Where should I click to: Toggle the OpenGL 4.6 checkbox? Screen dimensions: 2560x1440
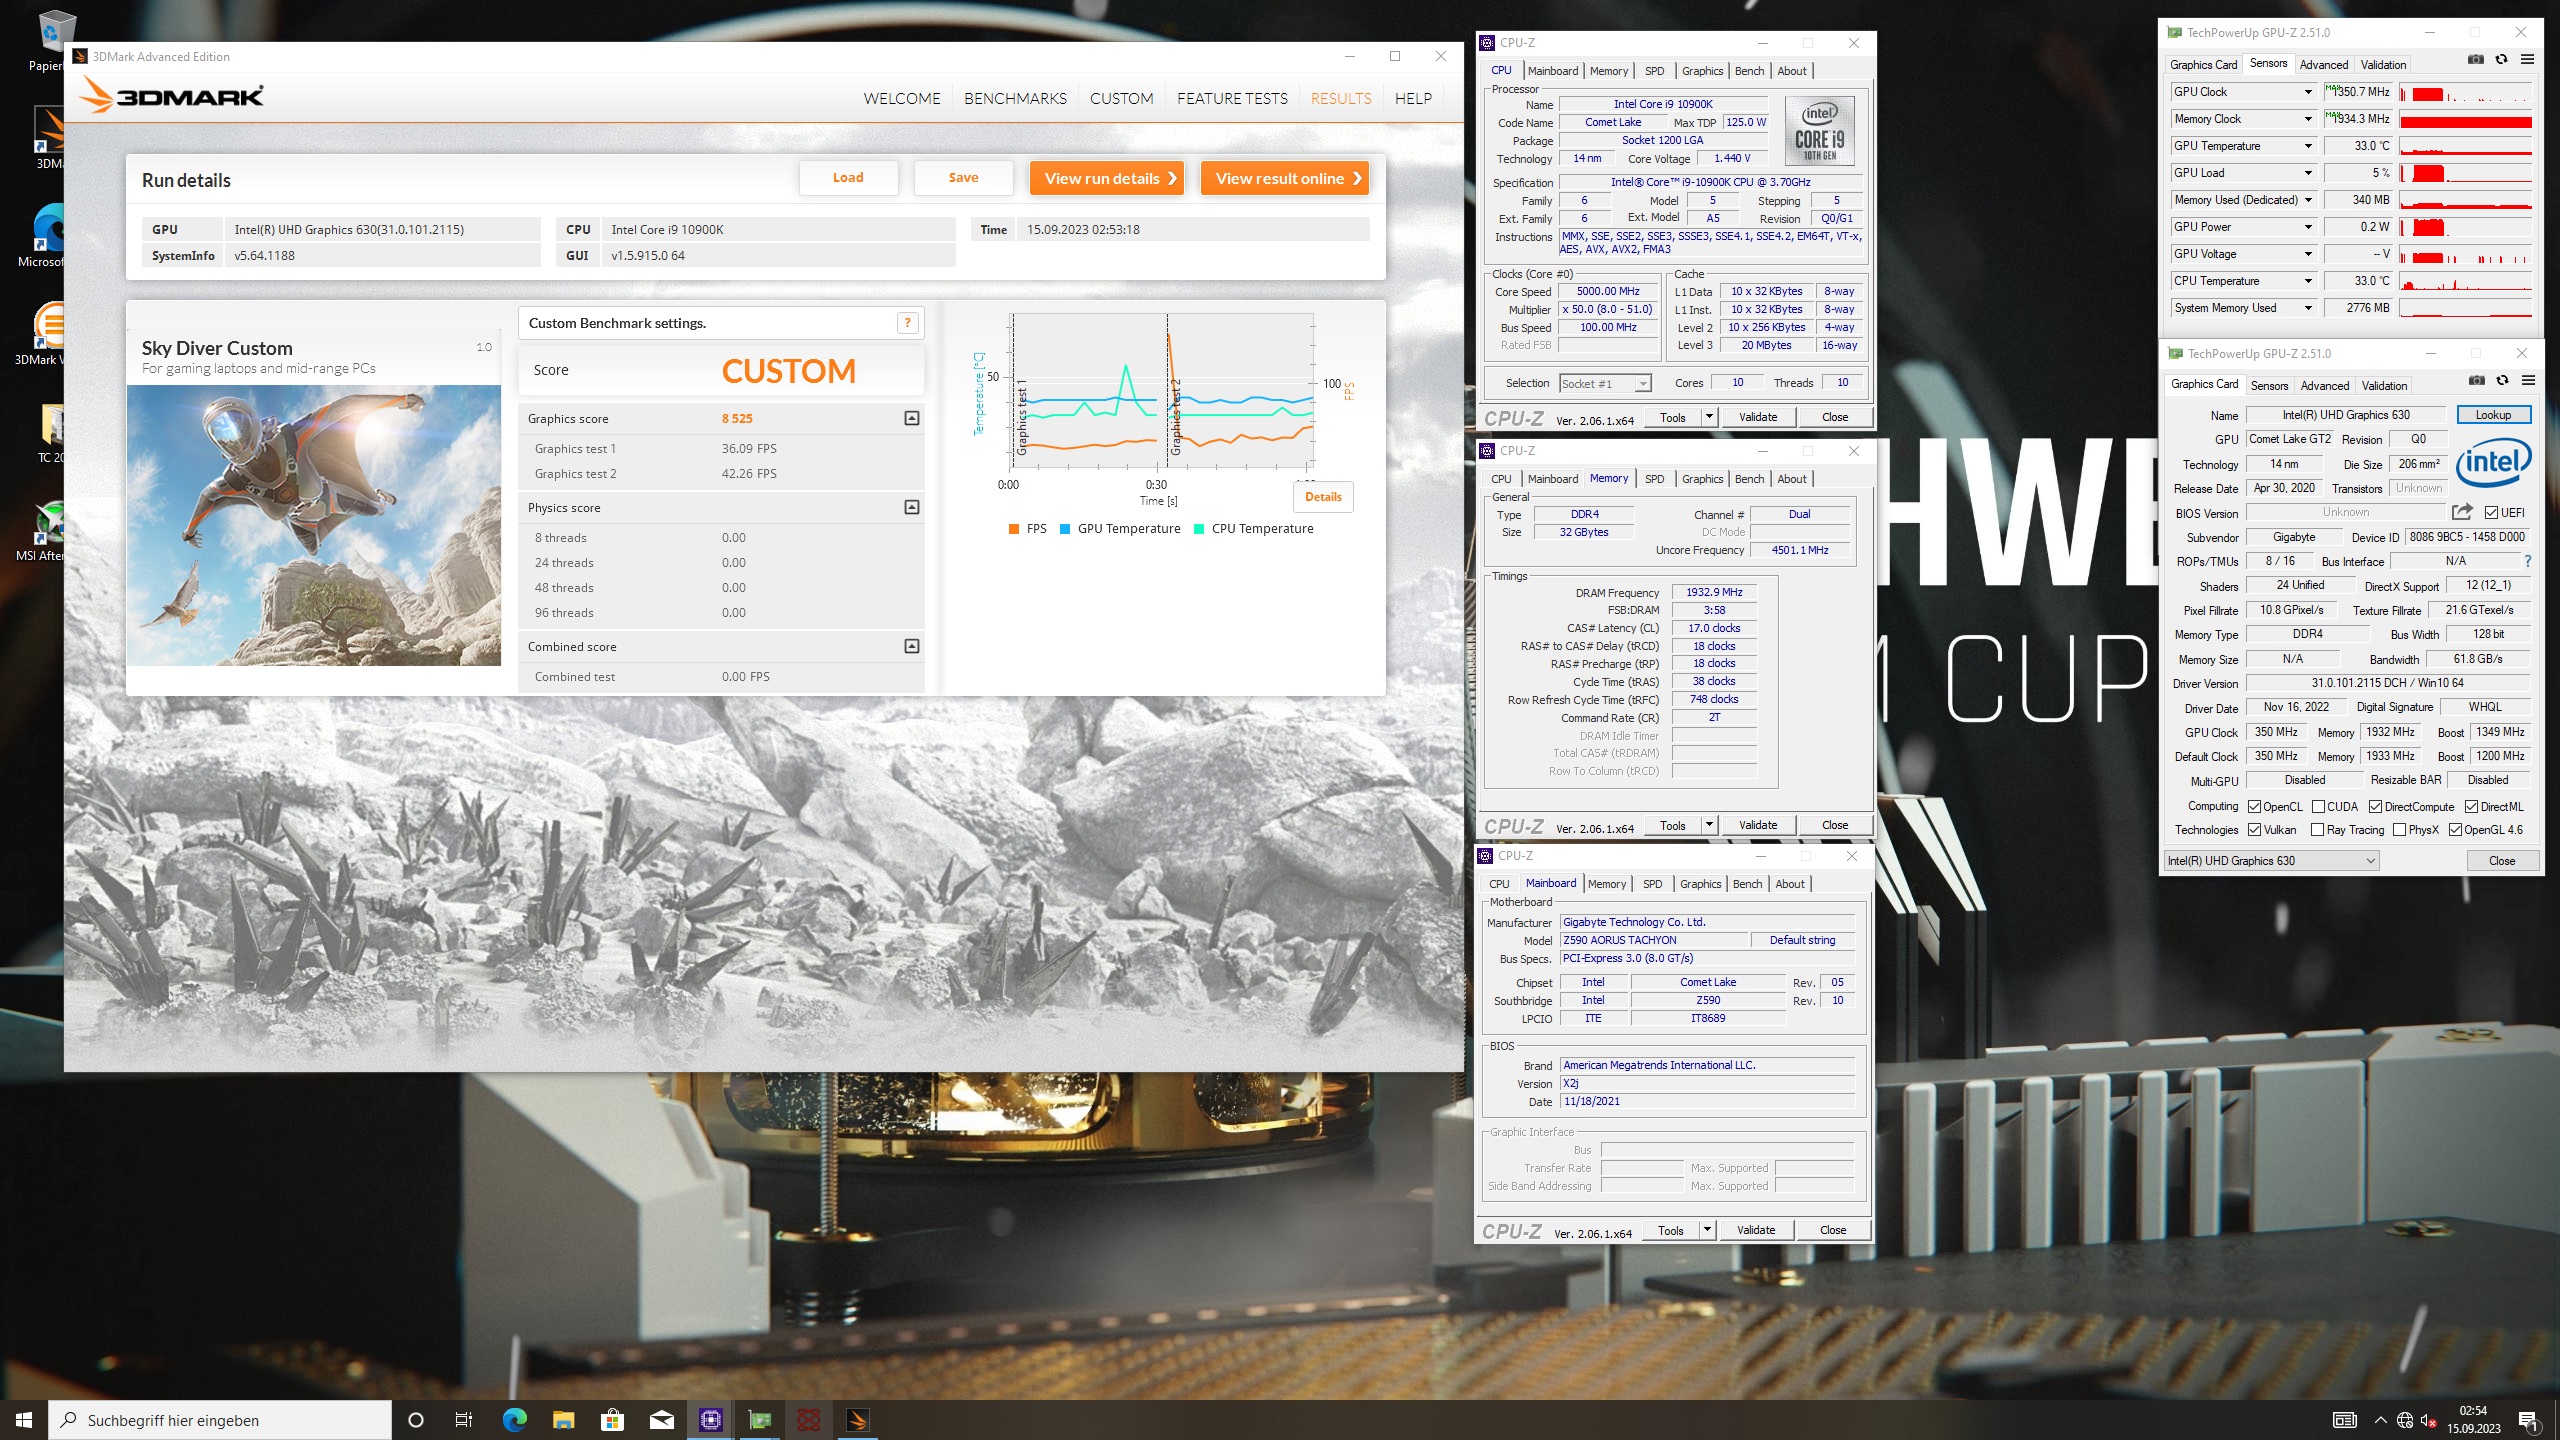pyautogui.click(x=2455, y=830)
